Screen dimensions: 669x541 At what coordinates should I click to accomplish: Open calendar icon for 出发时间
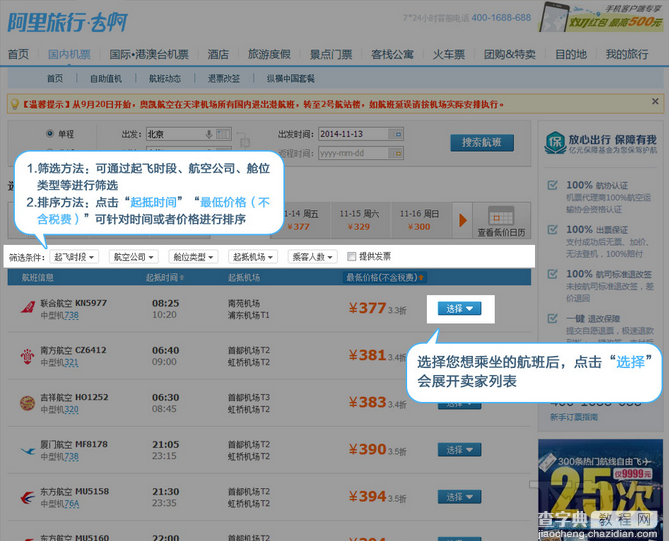396,134
